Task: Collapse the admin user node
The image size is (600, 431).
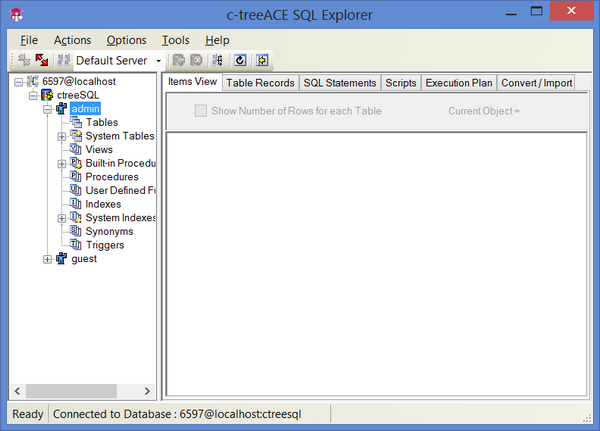Action: pyautogui.click(x=48, y=109)
